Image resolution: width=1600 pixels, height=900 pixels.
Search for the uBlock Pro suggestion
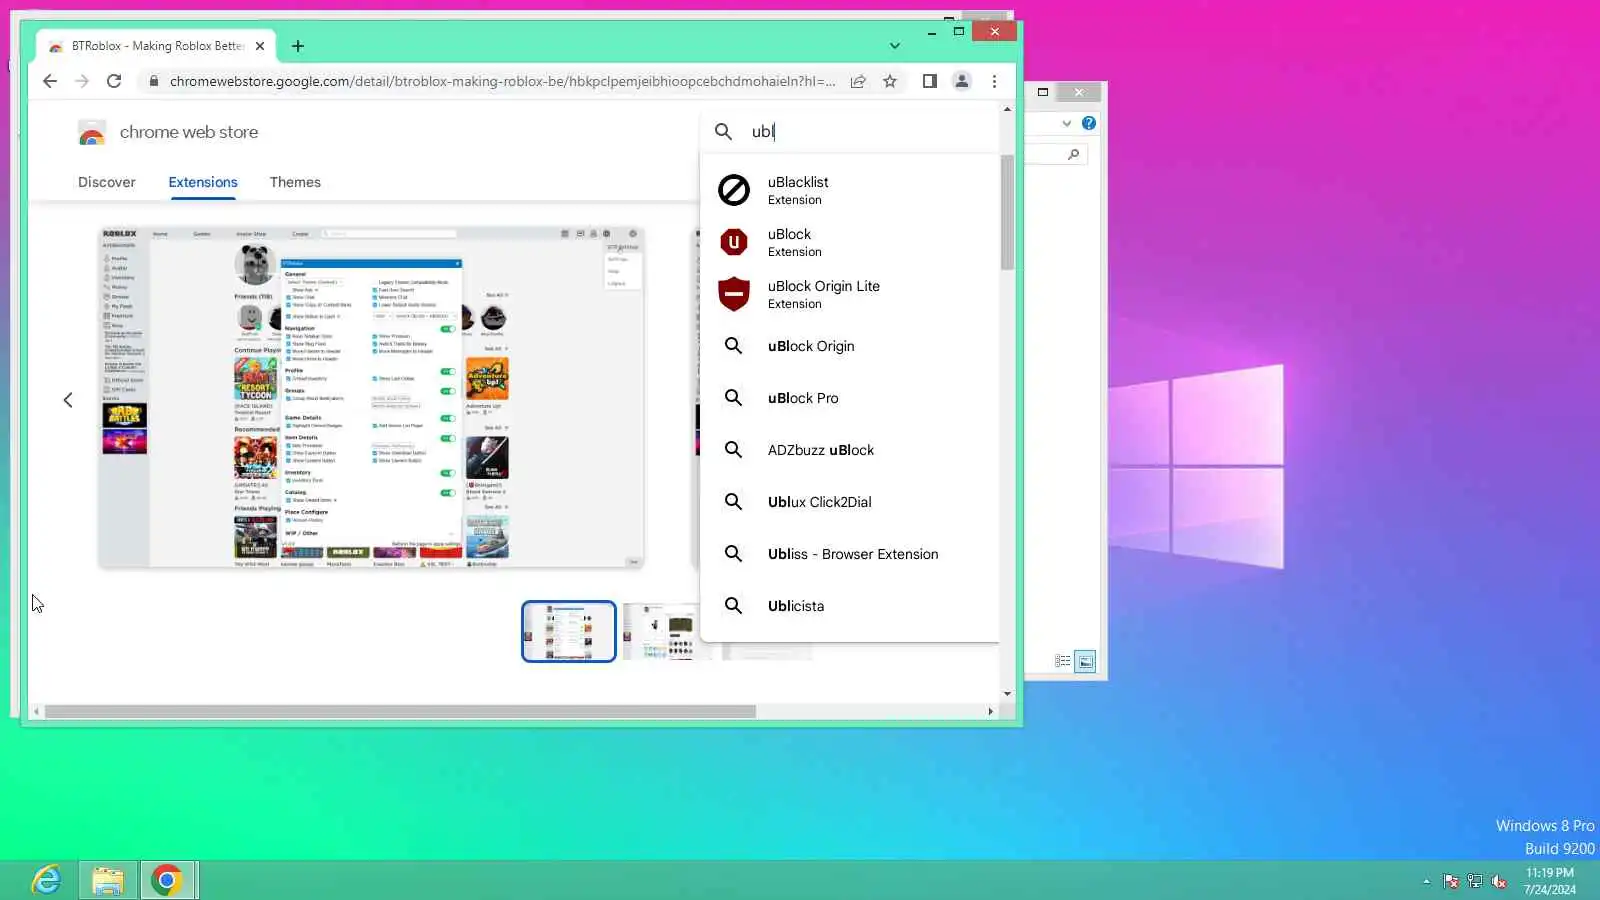pos(850,398)
